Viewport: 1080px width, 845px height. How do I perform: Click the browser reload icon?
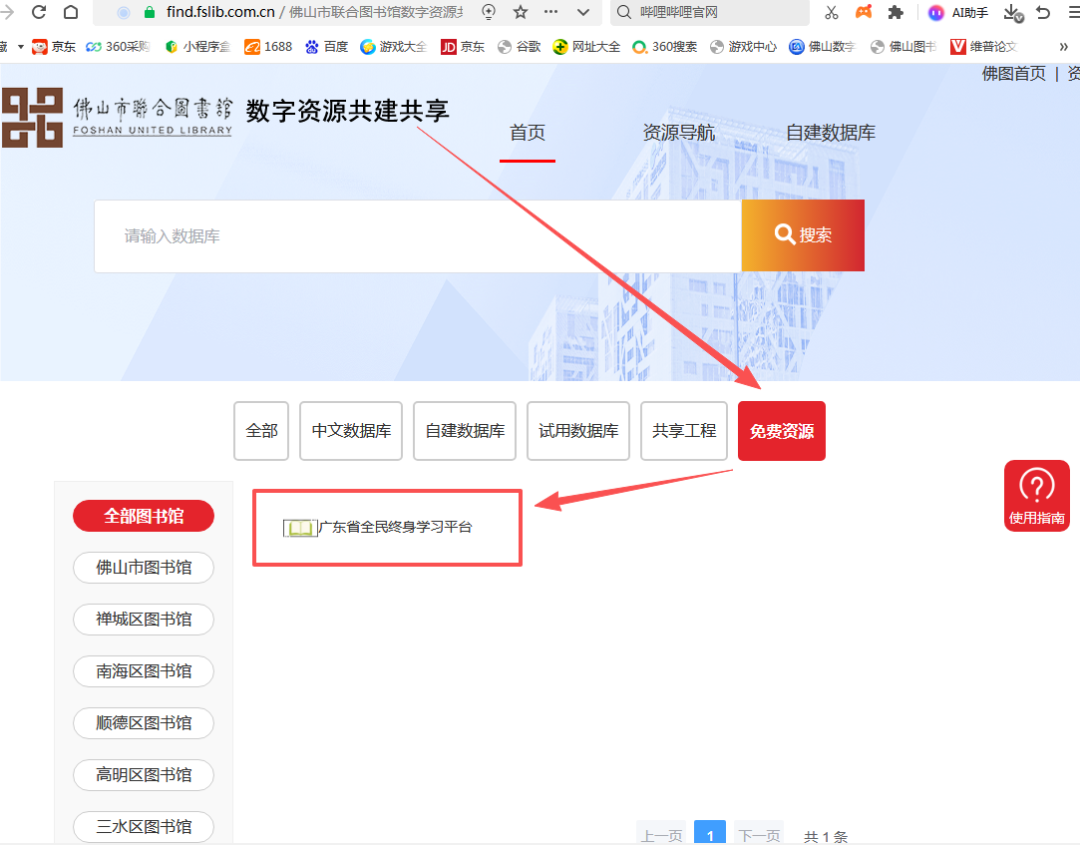tap(39, 12)
